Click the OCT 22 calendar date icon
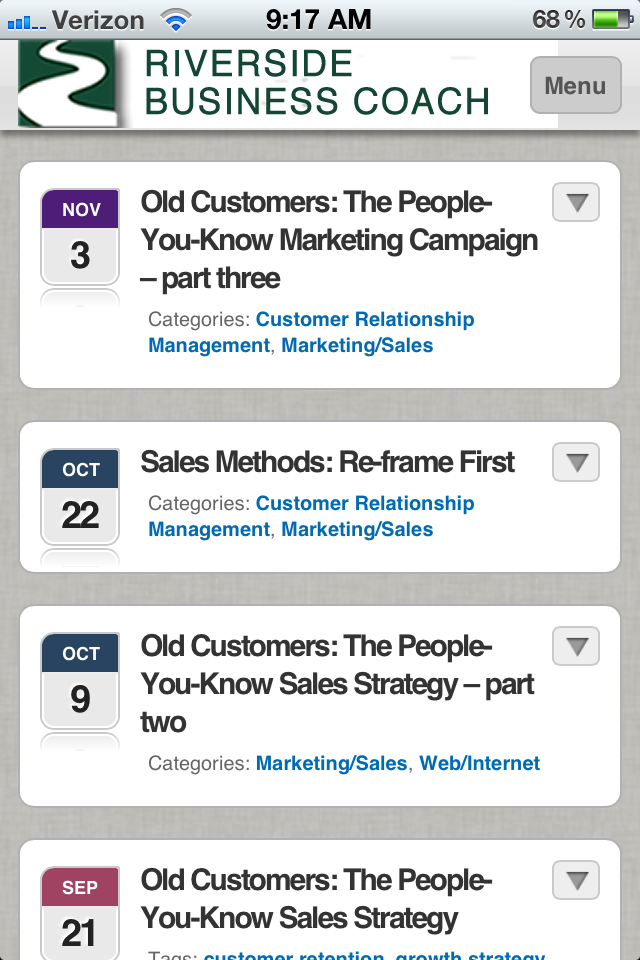This screenshot has width=640, height=960. coord(80,497)
